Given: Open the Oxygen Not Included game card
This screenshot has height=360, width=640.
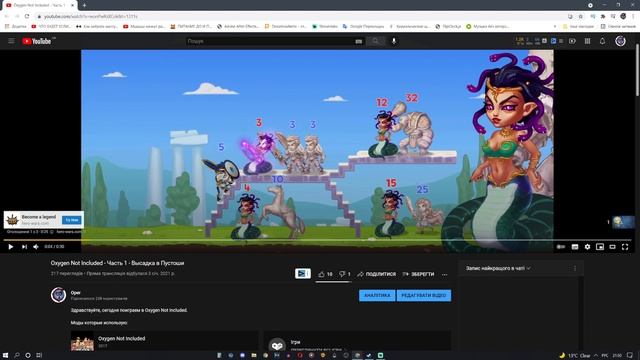Looking at the screenshot, I should point(164,341).
